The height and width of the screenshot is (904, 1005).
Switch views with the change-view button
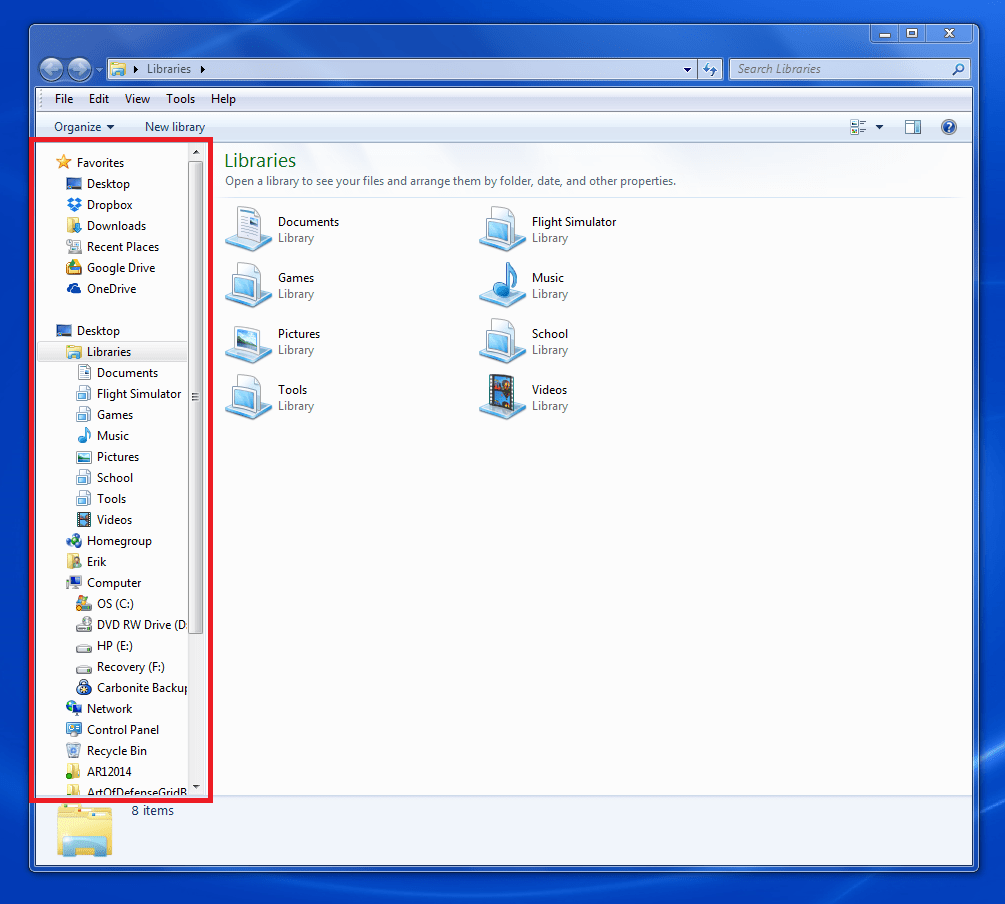pyautogui.click(x=856, y=127)
